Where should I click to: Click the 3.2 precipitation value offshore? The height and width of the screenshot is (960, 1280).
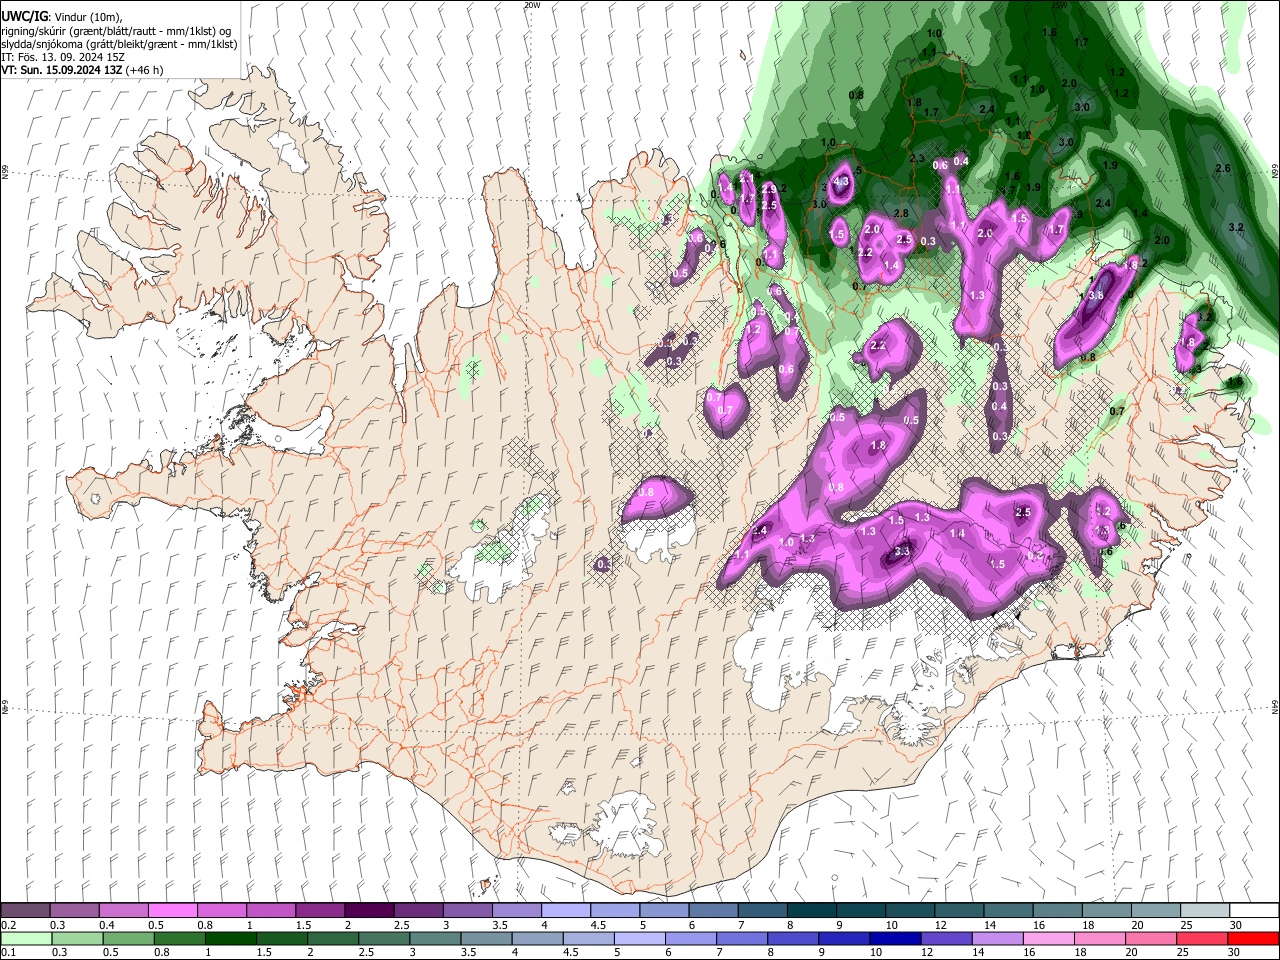(x=1235, y=227)
